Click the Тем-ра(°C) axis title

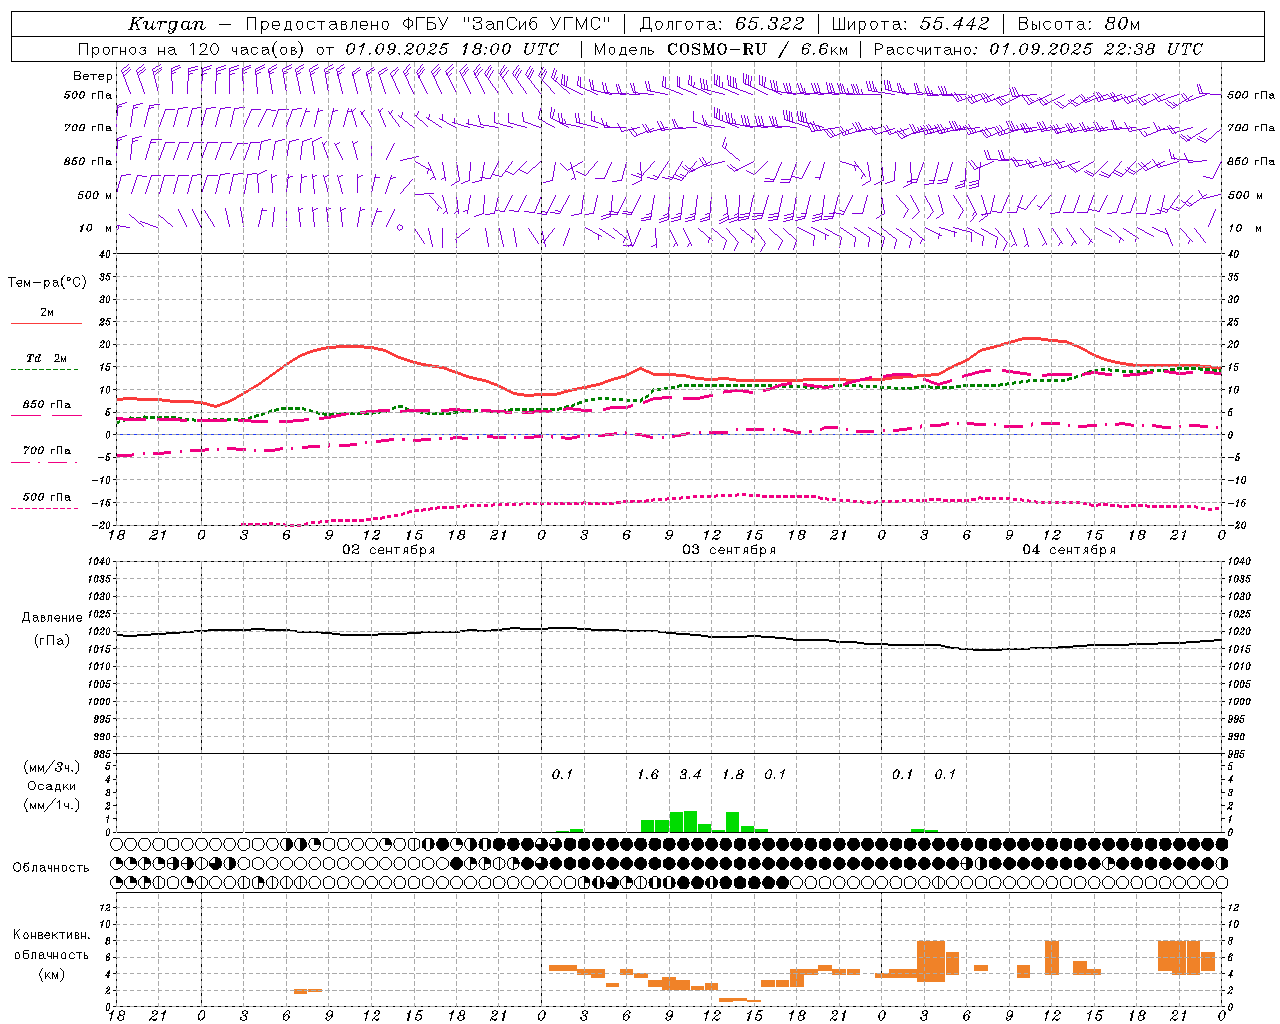(47, 283)
